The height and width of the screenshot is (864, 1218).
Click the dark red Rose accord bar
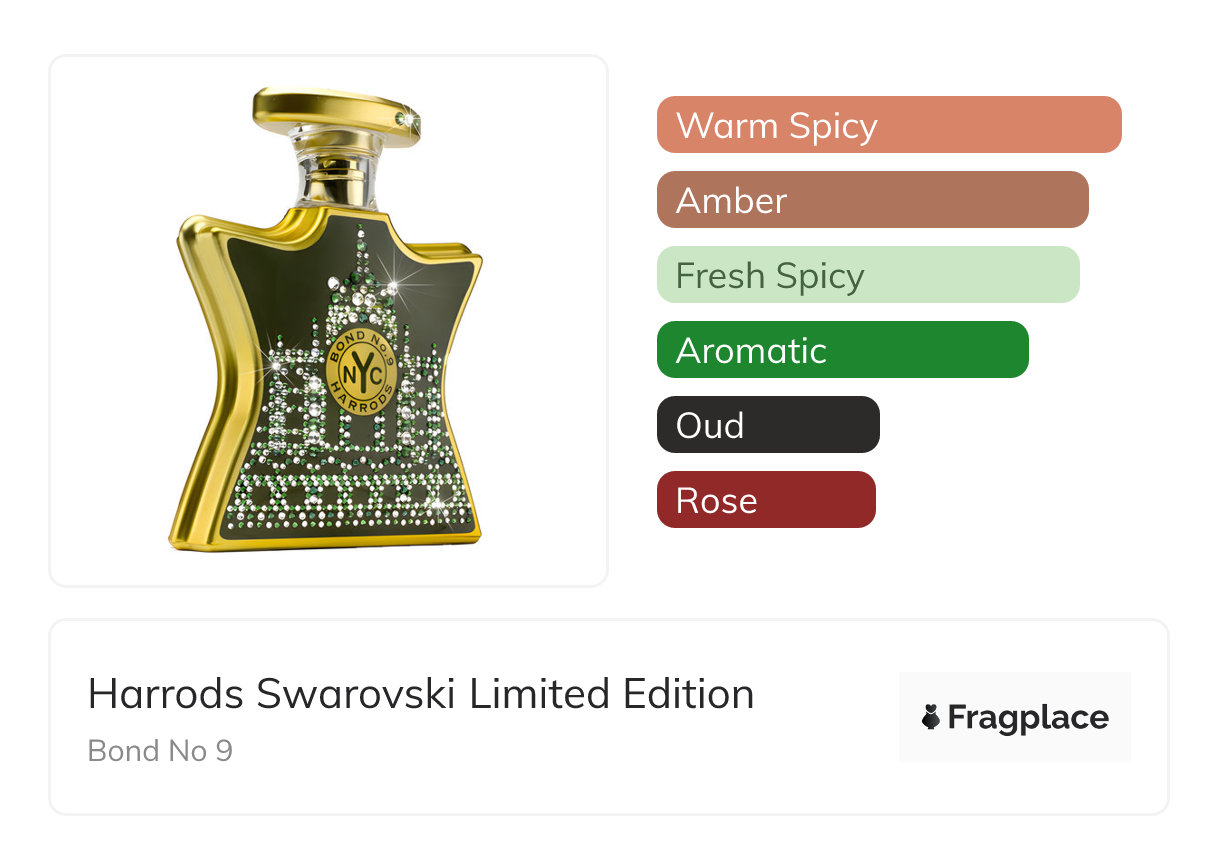[x=766, y=500]
